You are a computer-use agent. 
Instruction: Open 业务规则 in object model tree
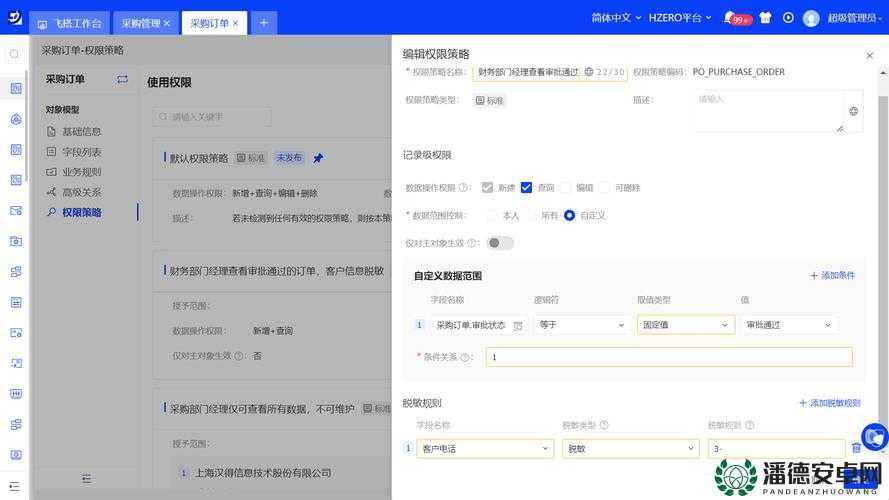(x=82, y=172)
